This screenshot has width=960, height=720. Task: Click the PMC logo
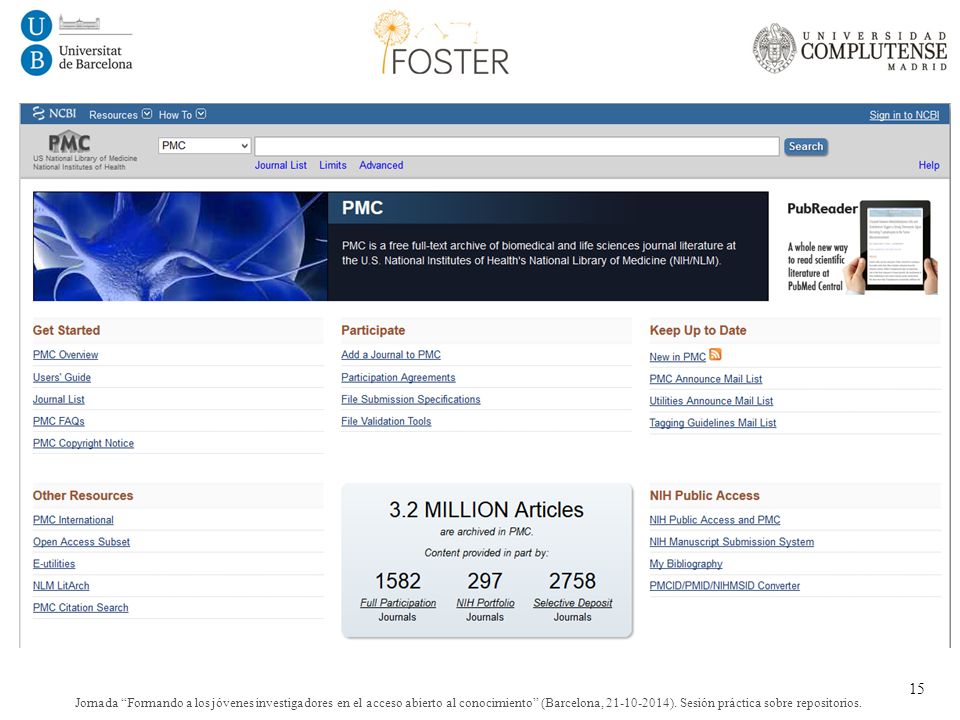[x=69, y=143]
